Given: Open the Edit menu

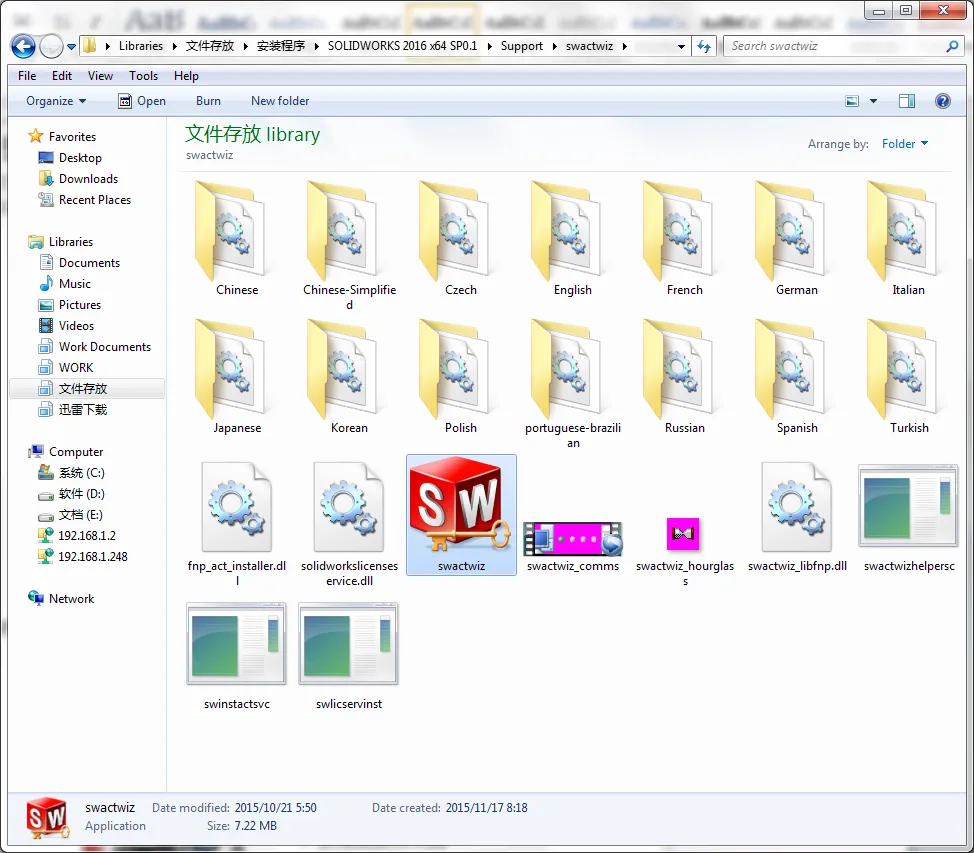Looking at the screenshot, I should pos(61,76).
